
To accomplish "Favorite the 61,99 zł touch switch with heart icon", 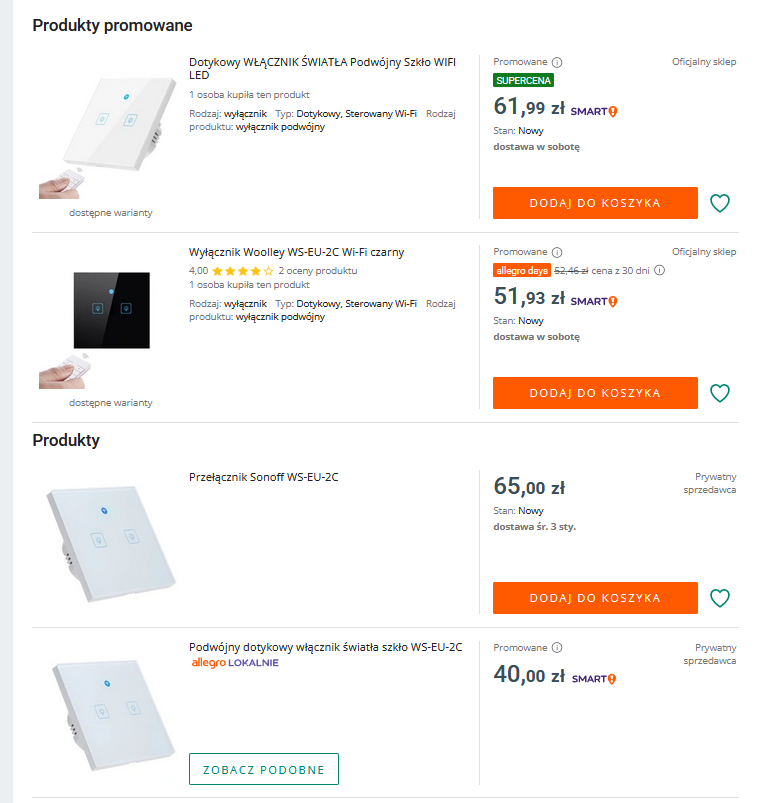I will coord(720,203).
